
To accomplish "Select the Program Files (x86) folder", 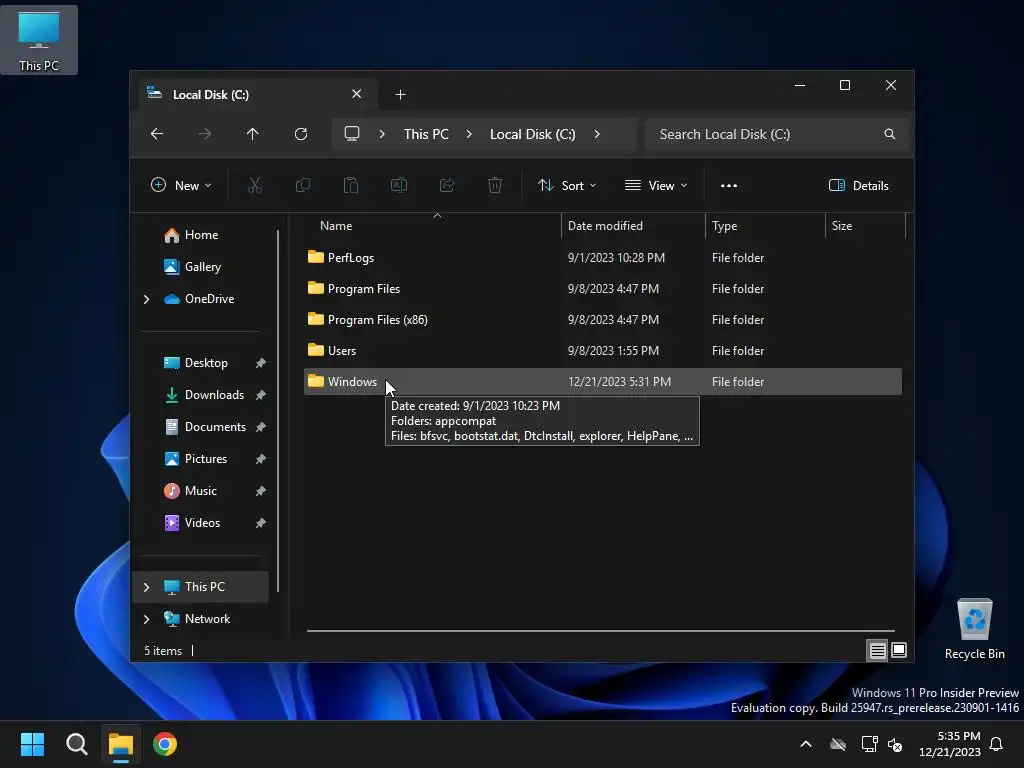I will click(603, 320).
